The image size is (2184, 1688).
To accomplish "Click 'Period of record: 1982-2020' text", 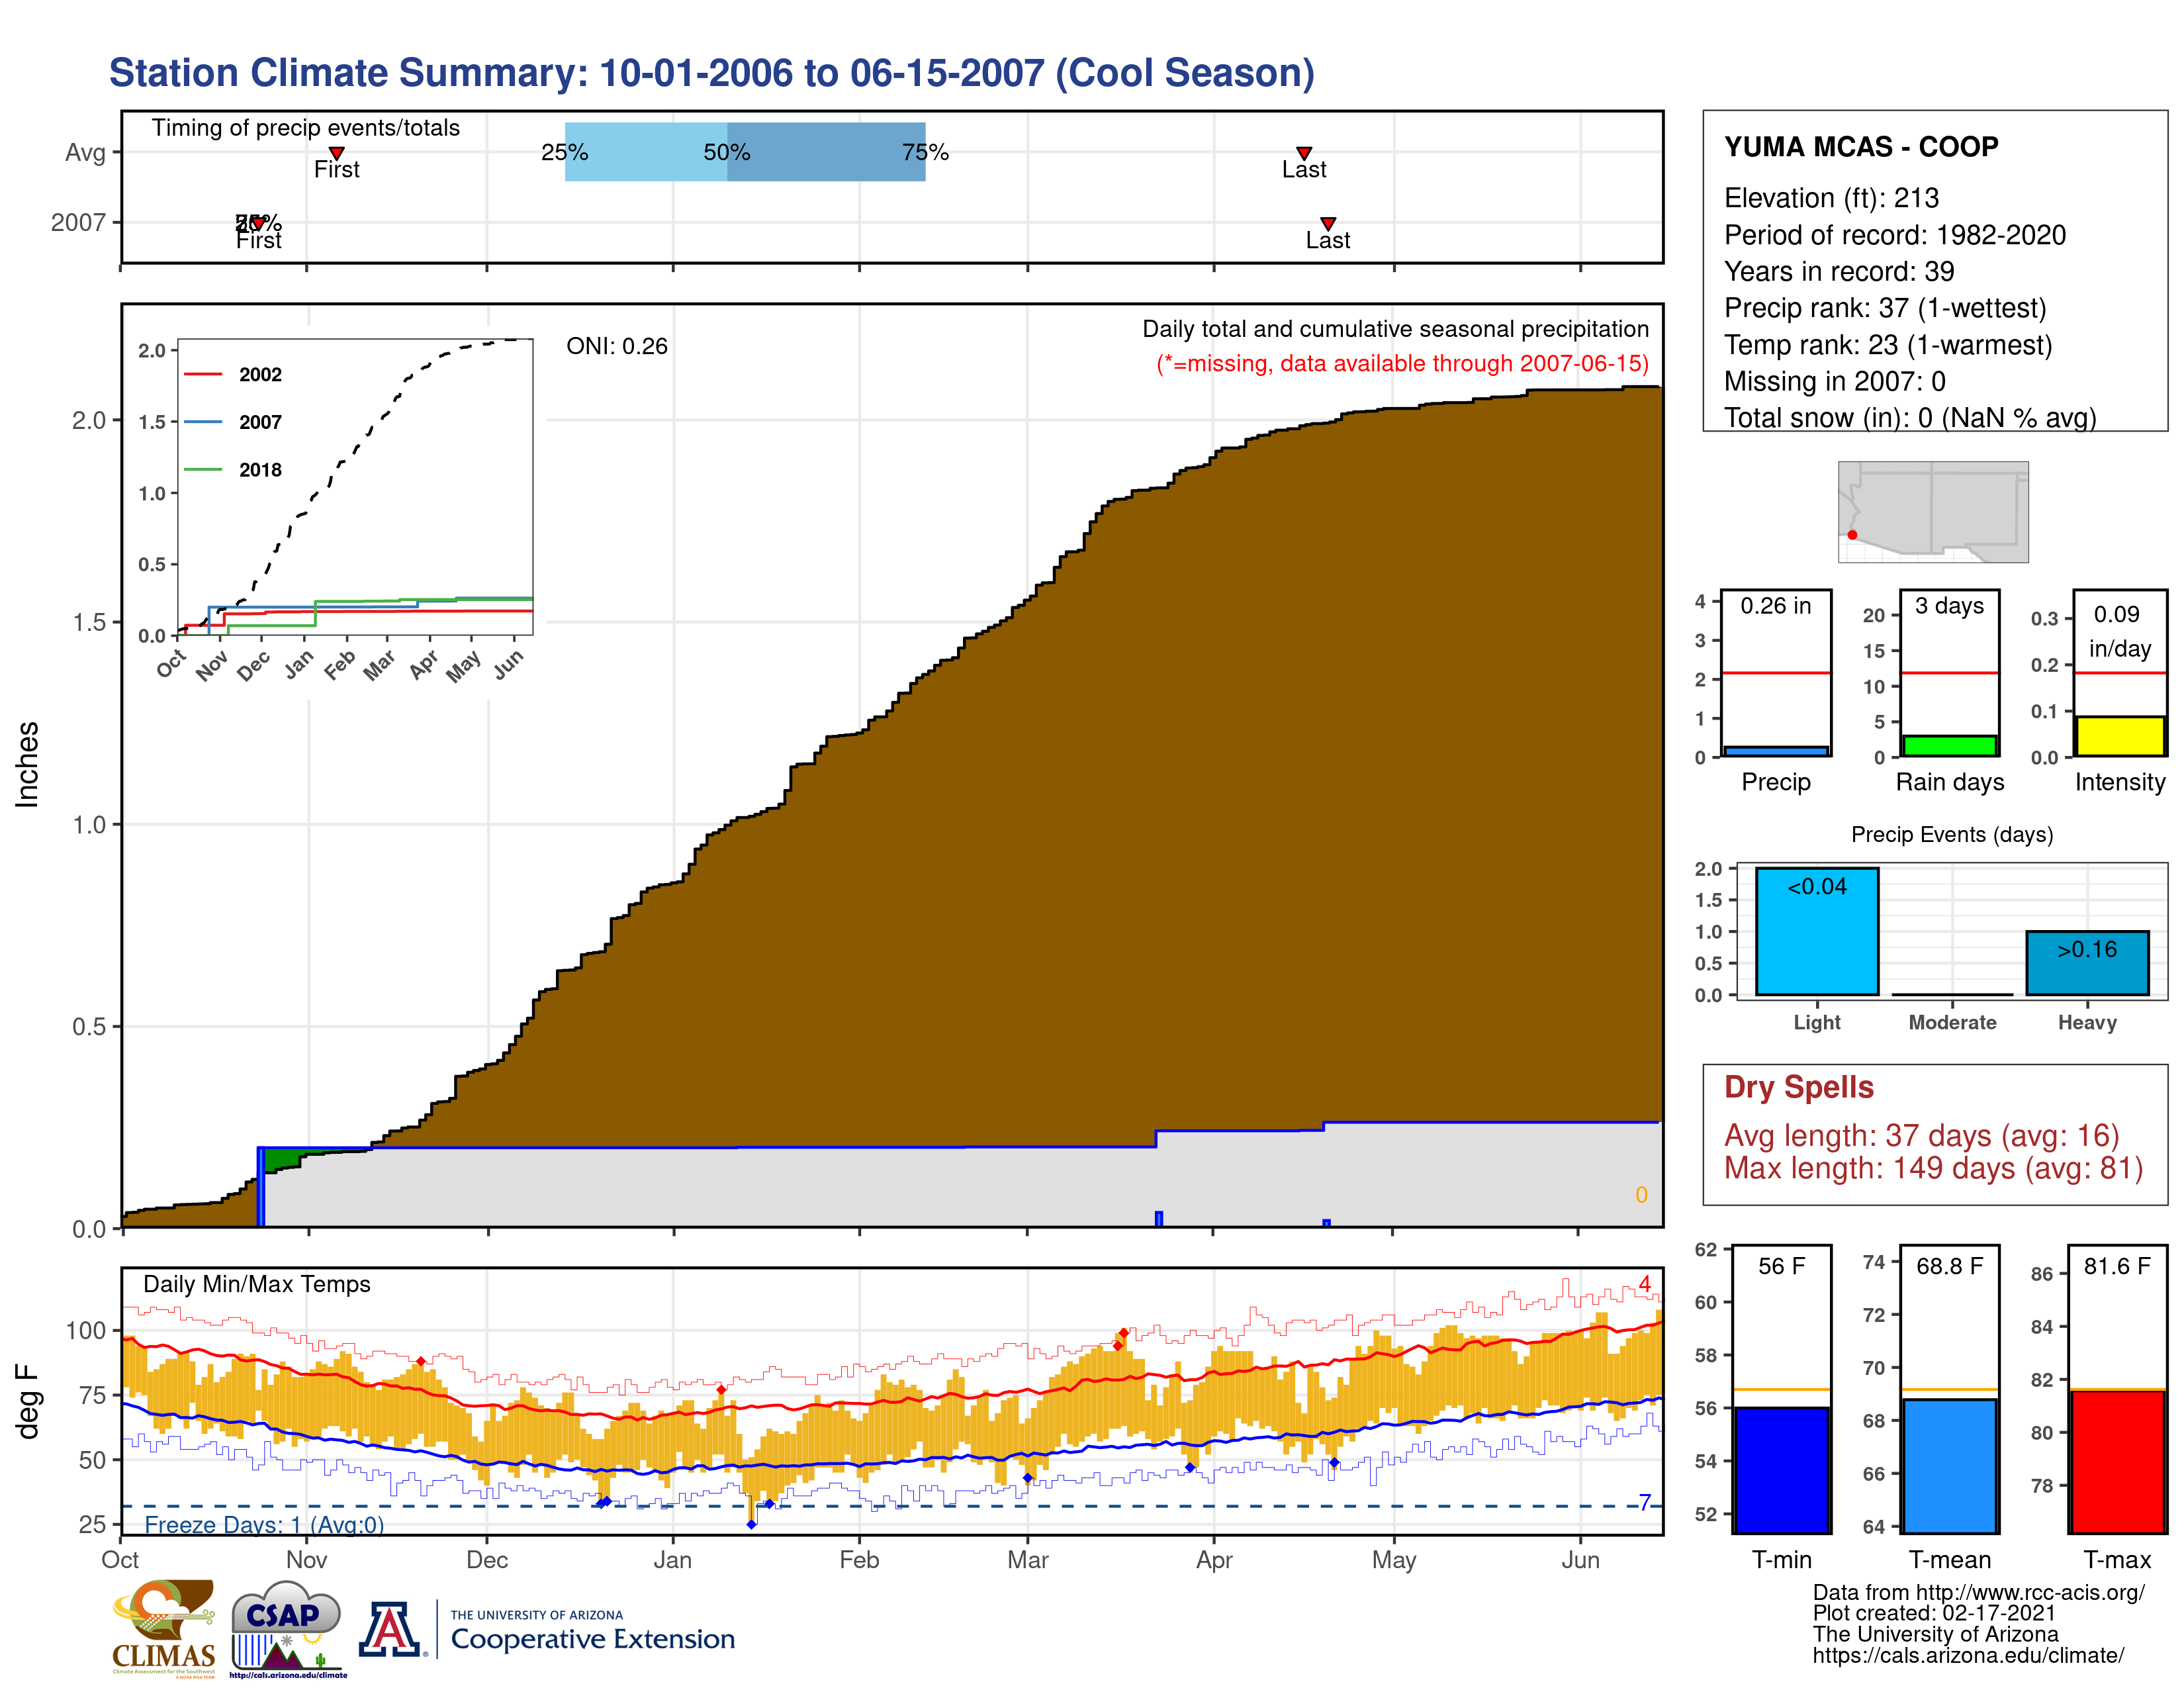I will 1894,235.
